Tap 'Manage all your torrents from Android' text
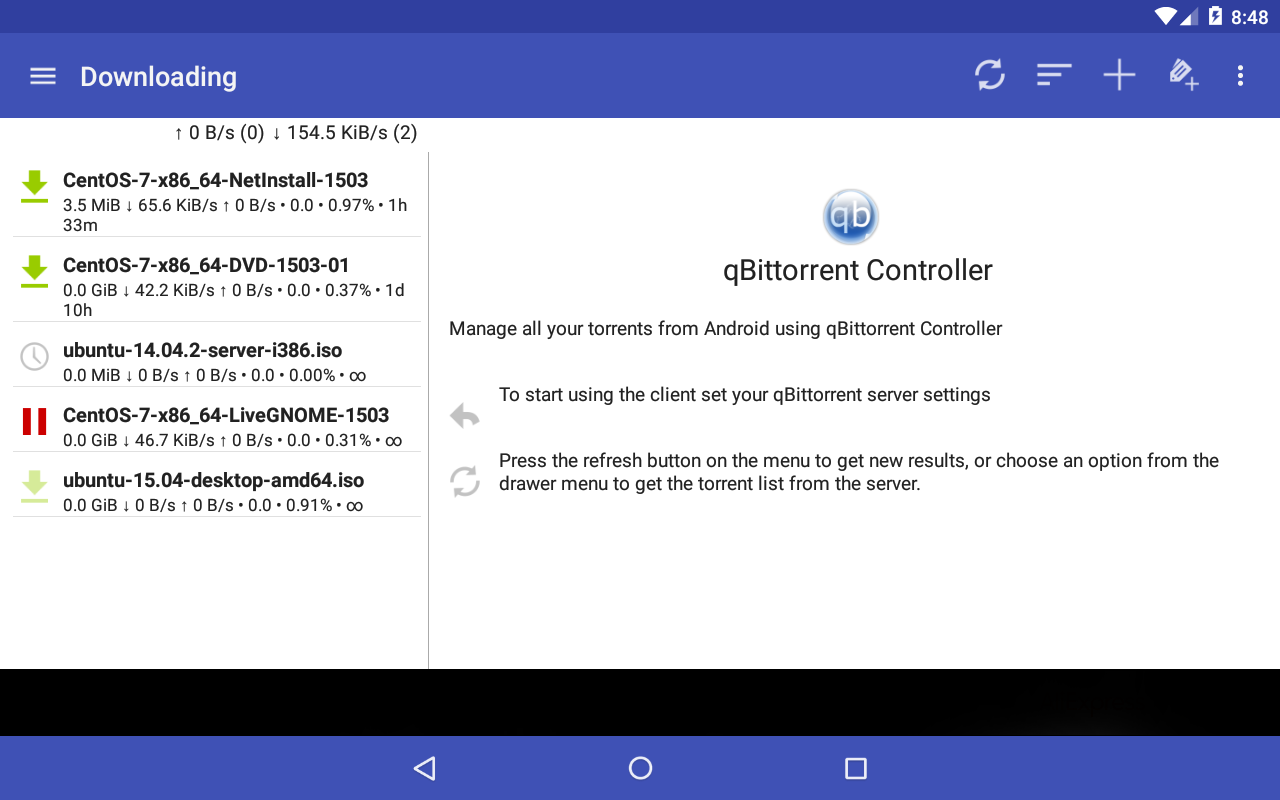Screen dimensions: 1280x800 click(x=725, y=329)
